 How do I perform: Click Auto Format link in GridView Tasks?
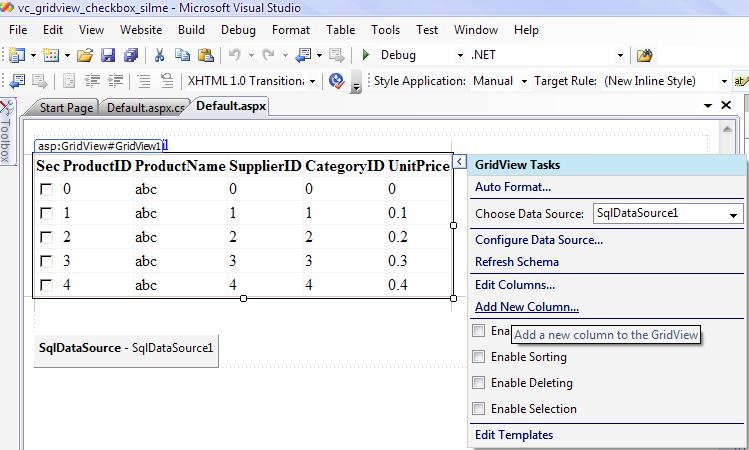[513, 187]
